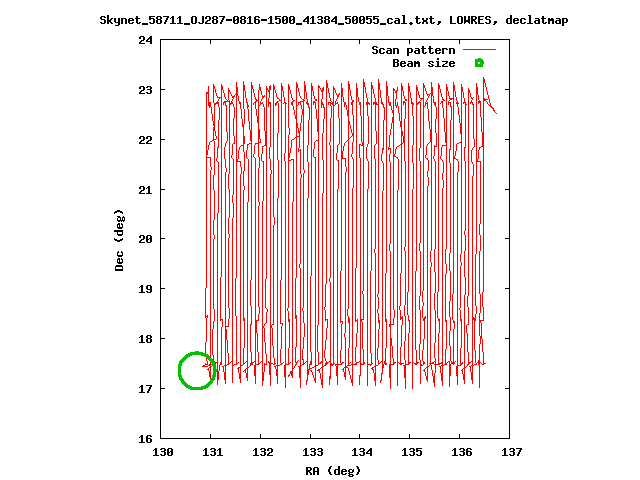Click the RA (deg) axis label

(x=333, y=471)
